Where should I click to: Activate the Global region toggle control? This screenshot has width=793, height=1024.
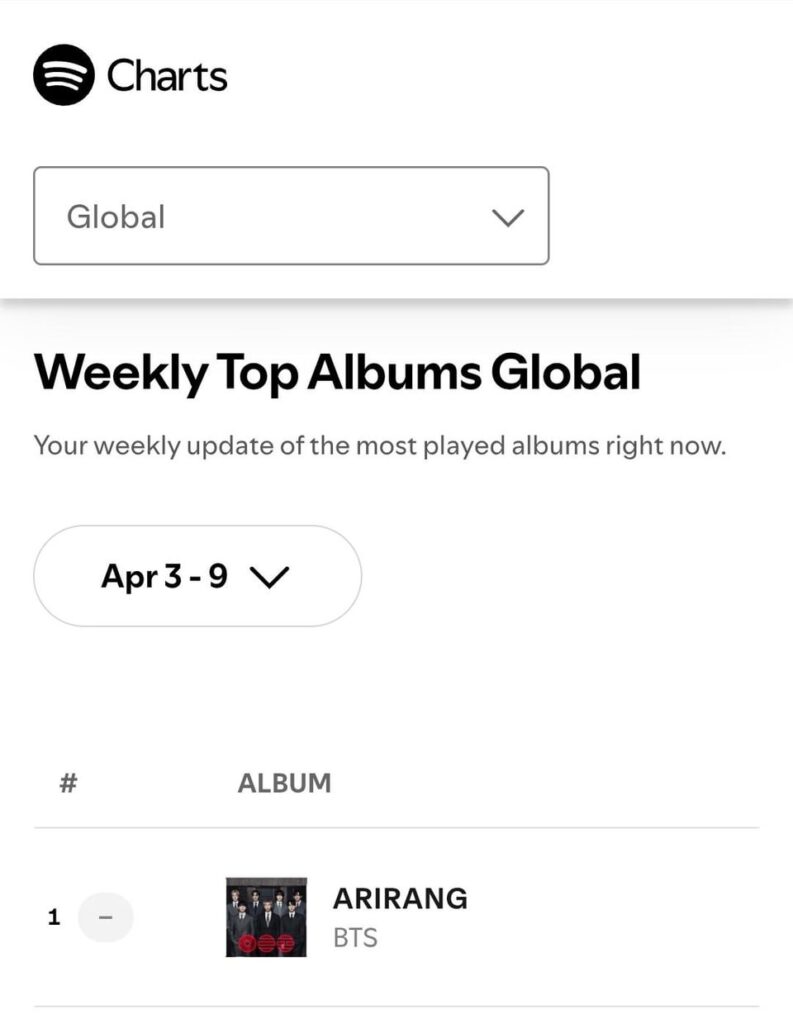pyautogui.click(x=291, y=216)
